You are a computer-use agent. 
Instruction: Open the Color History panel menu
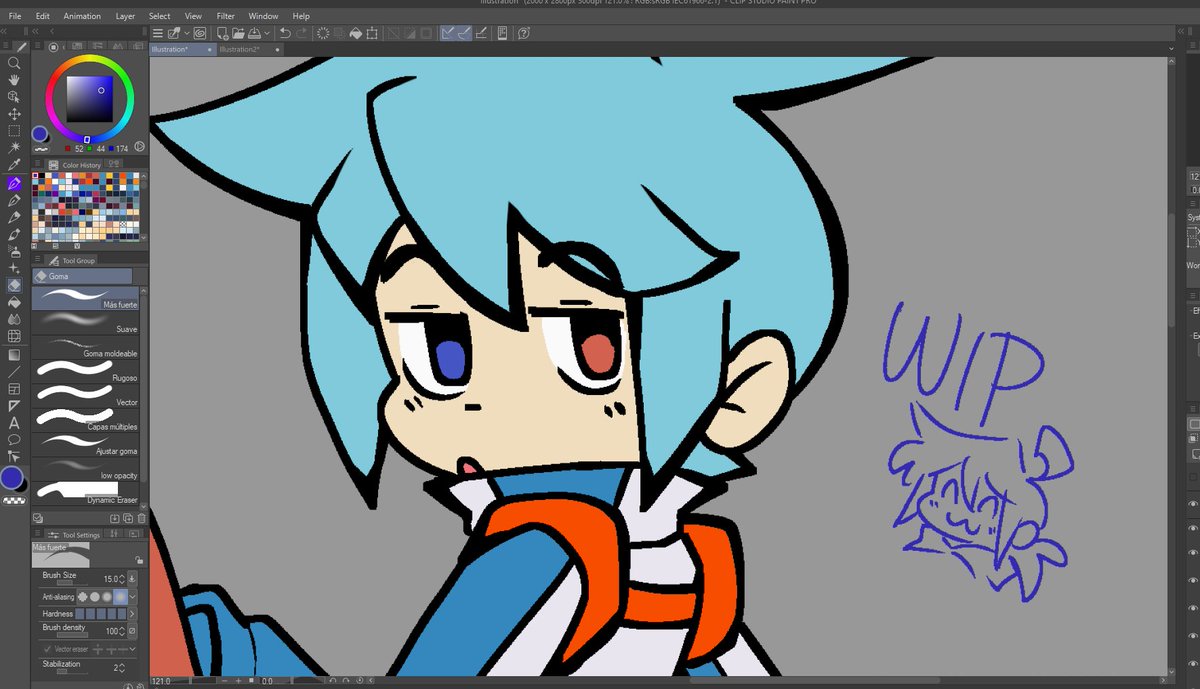click(38, 164)
